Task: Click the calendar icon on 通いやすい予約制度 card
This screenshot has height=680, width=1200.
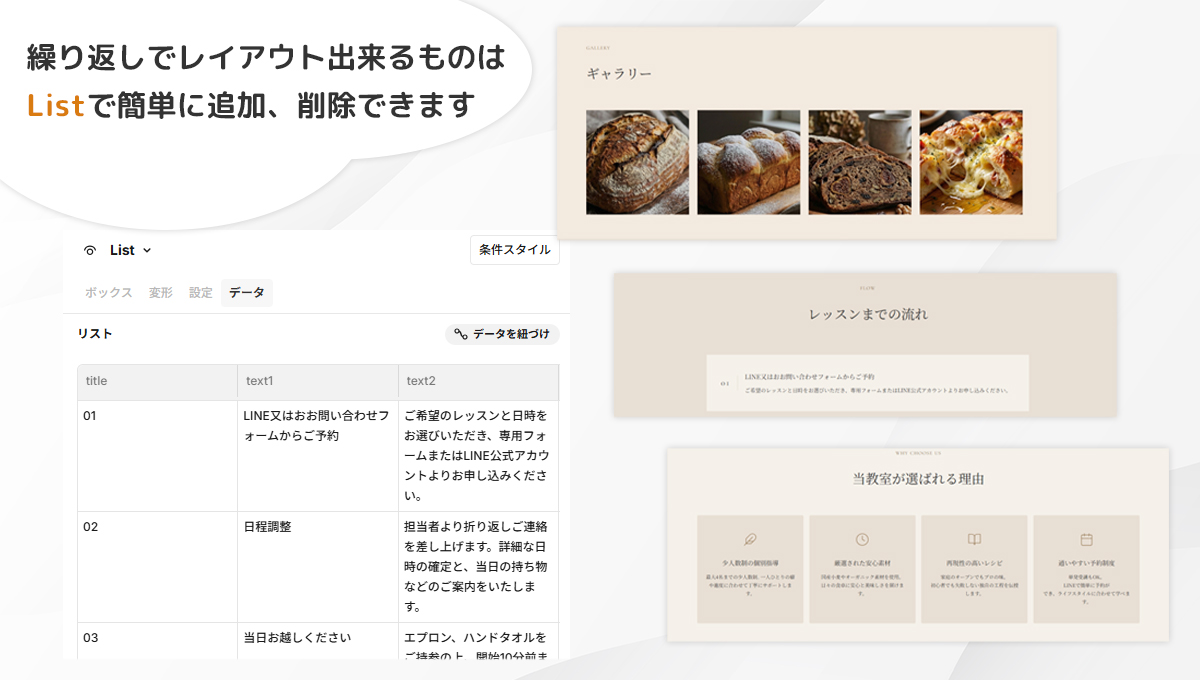Action: point(1087,539)
